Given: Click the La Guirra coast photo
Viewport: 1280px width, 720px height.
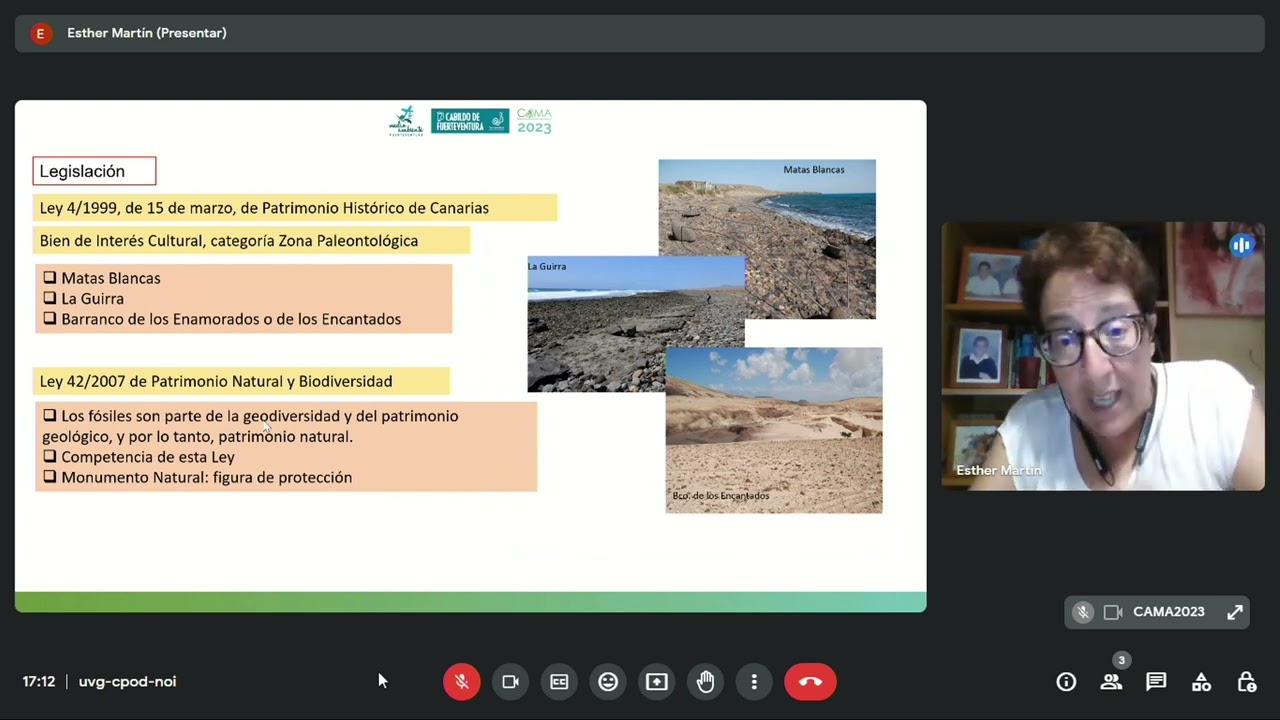Looking at the screenshot, I should (636, 324).
